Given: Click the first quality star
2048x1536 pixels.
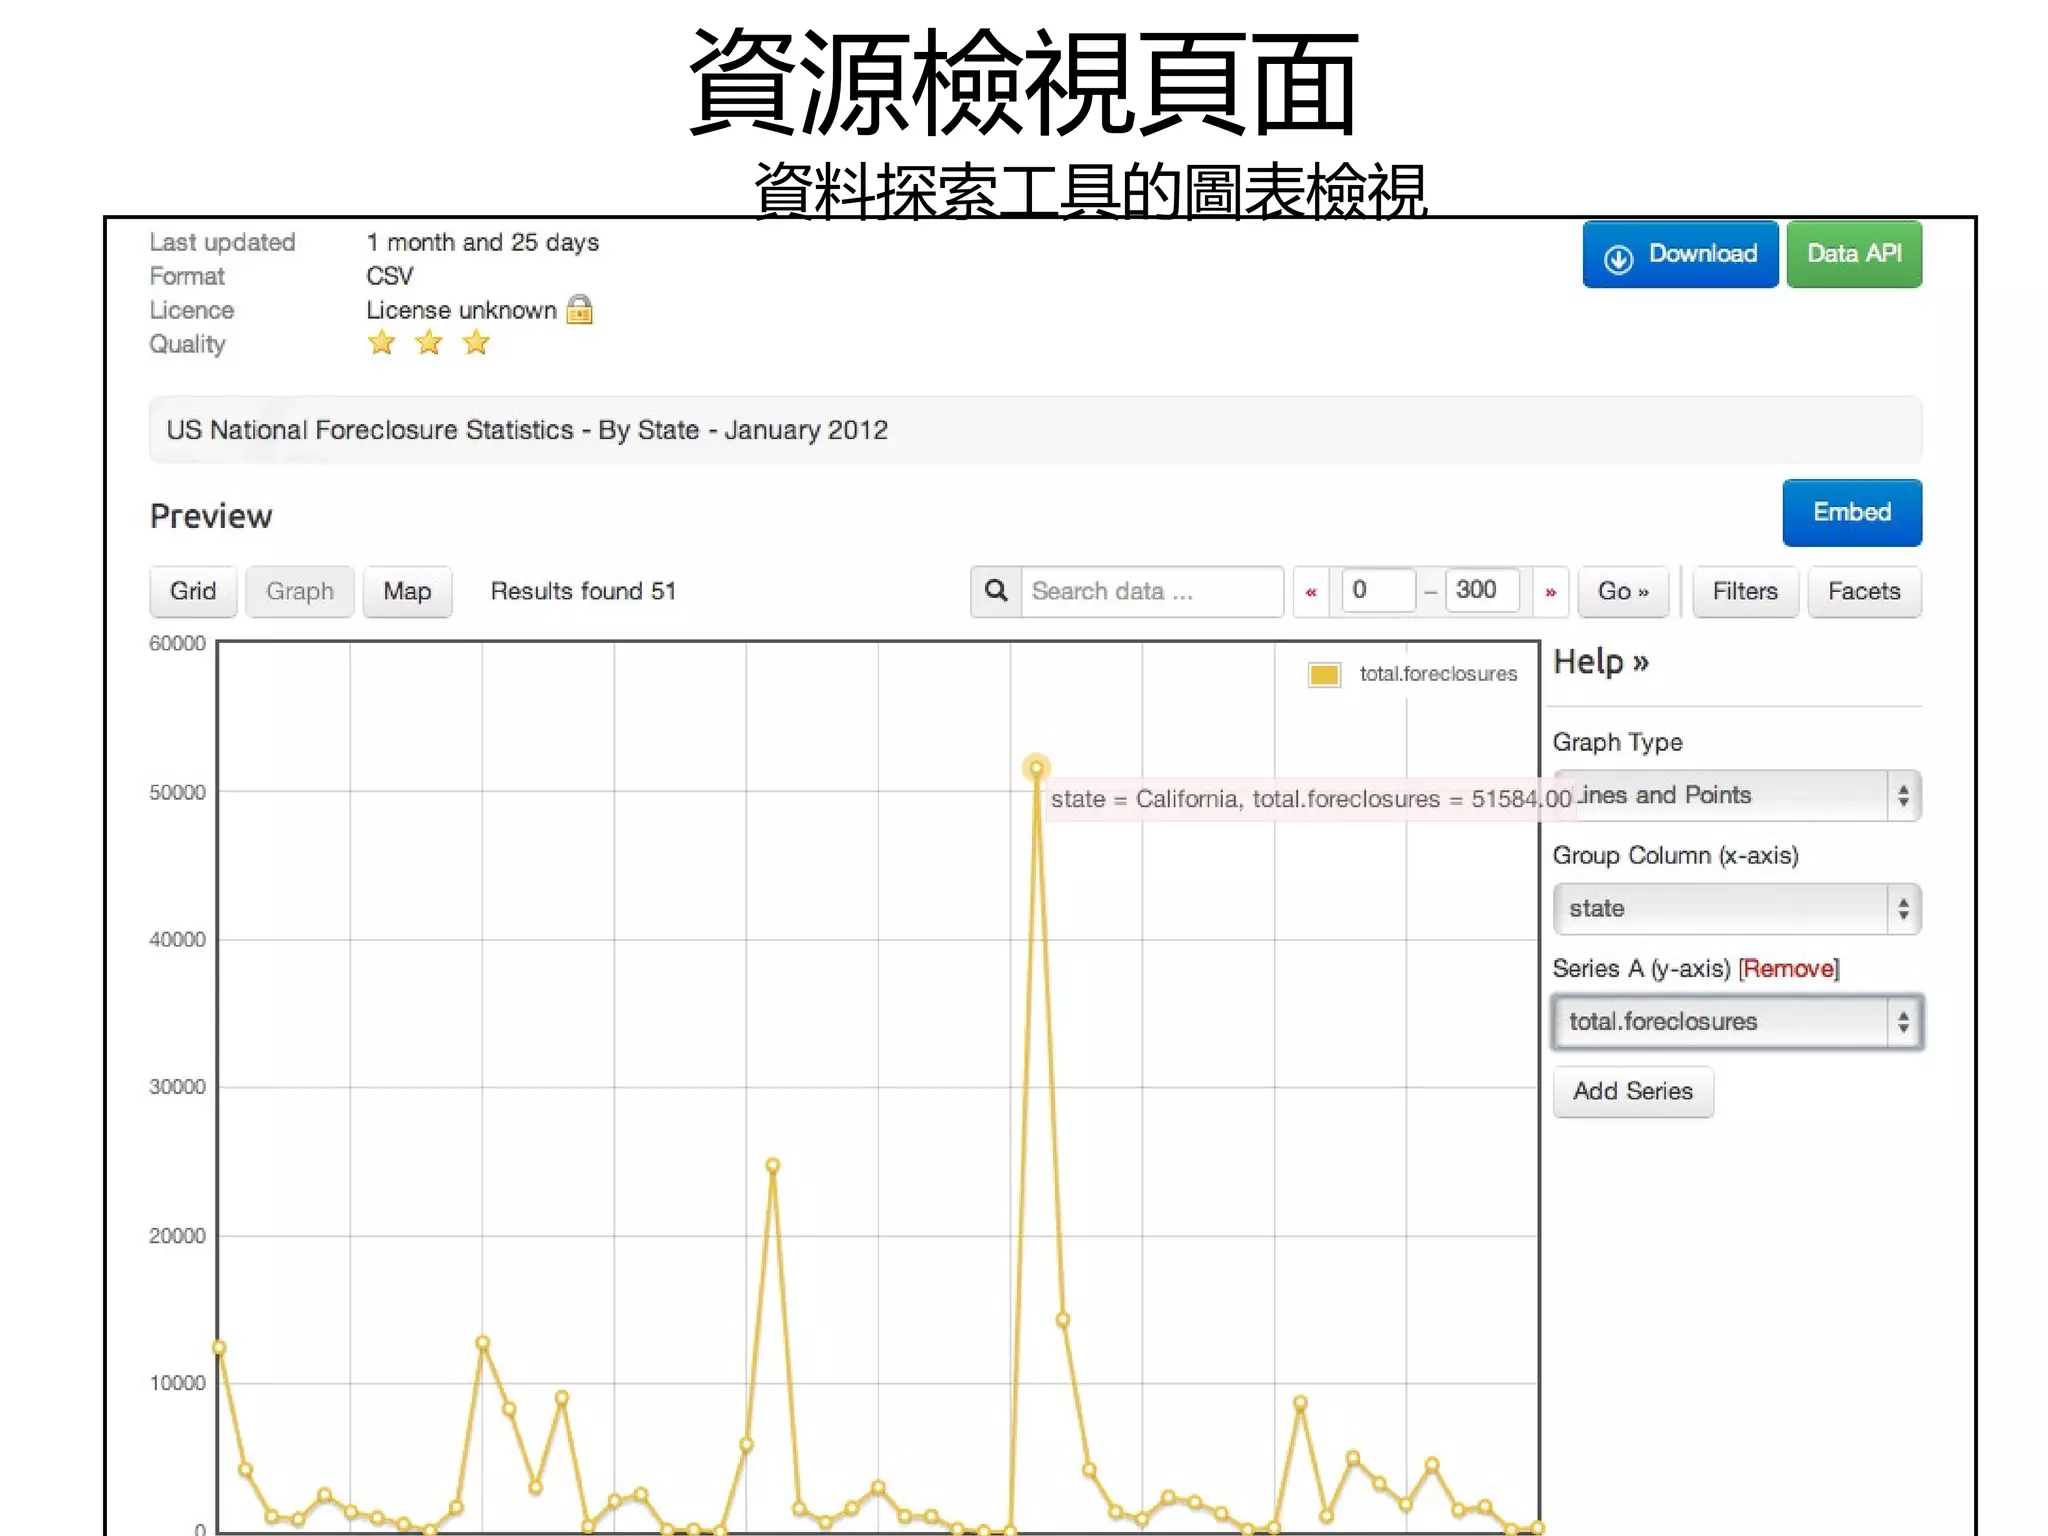Looking at the screenshot, I should tap(381, 343).
